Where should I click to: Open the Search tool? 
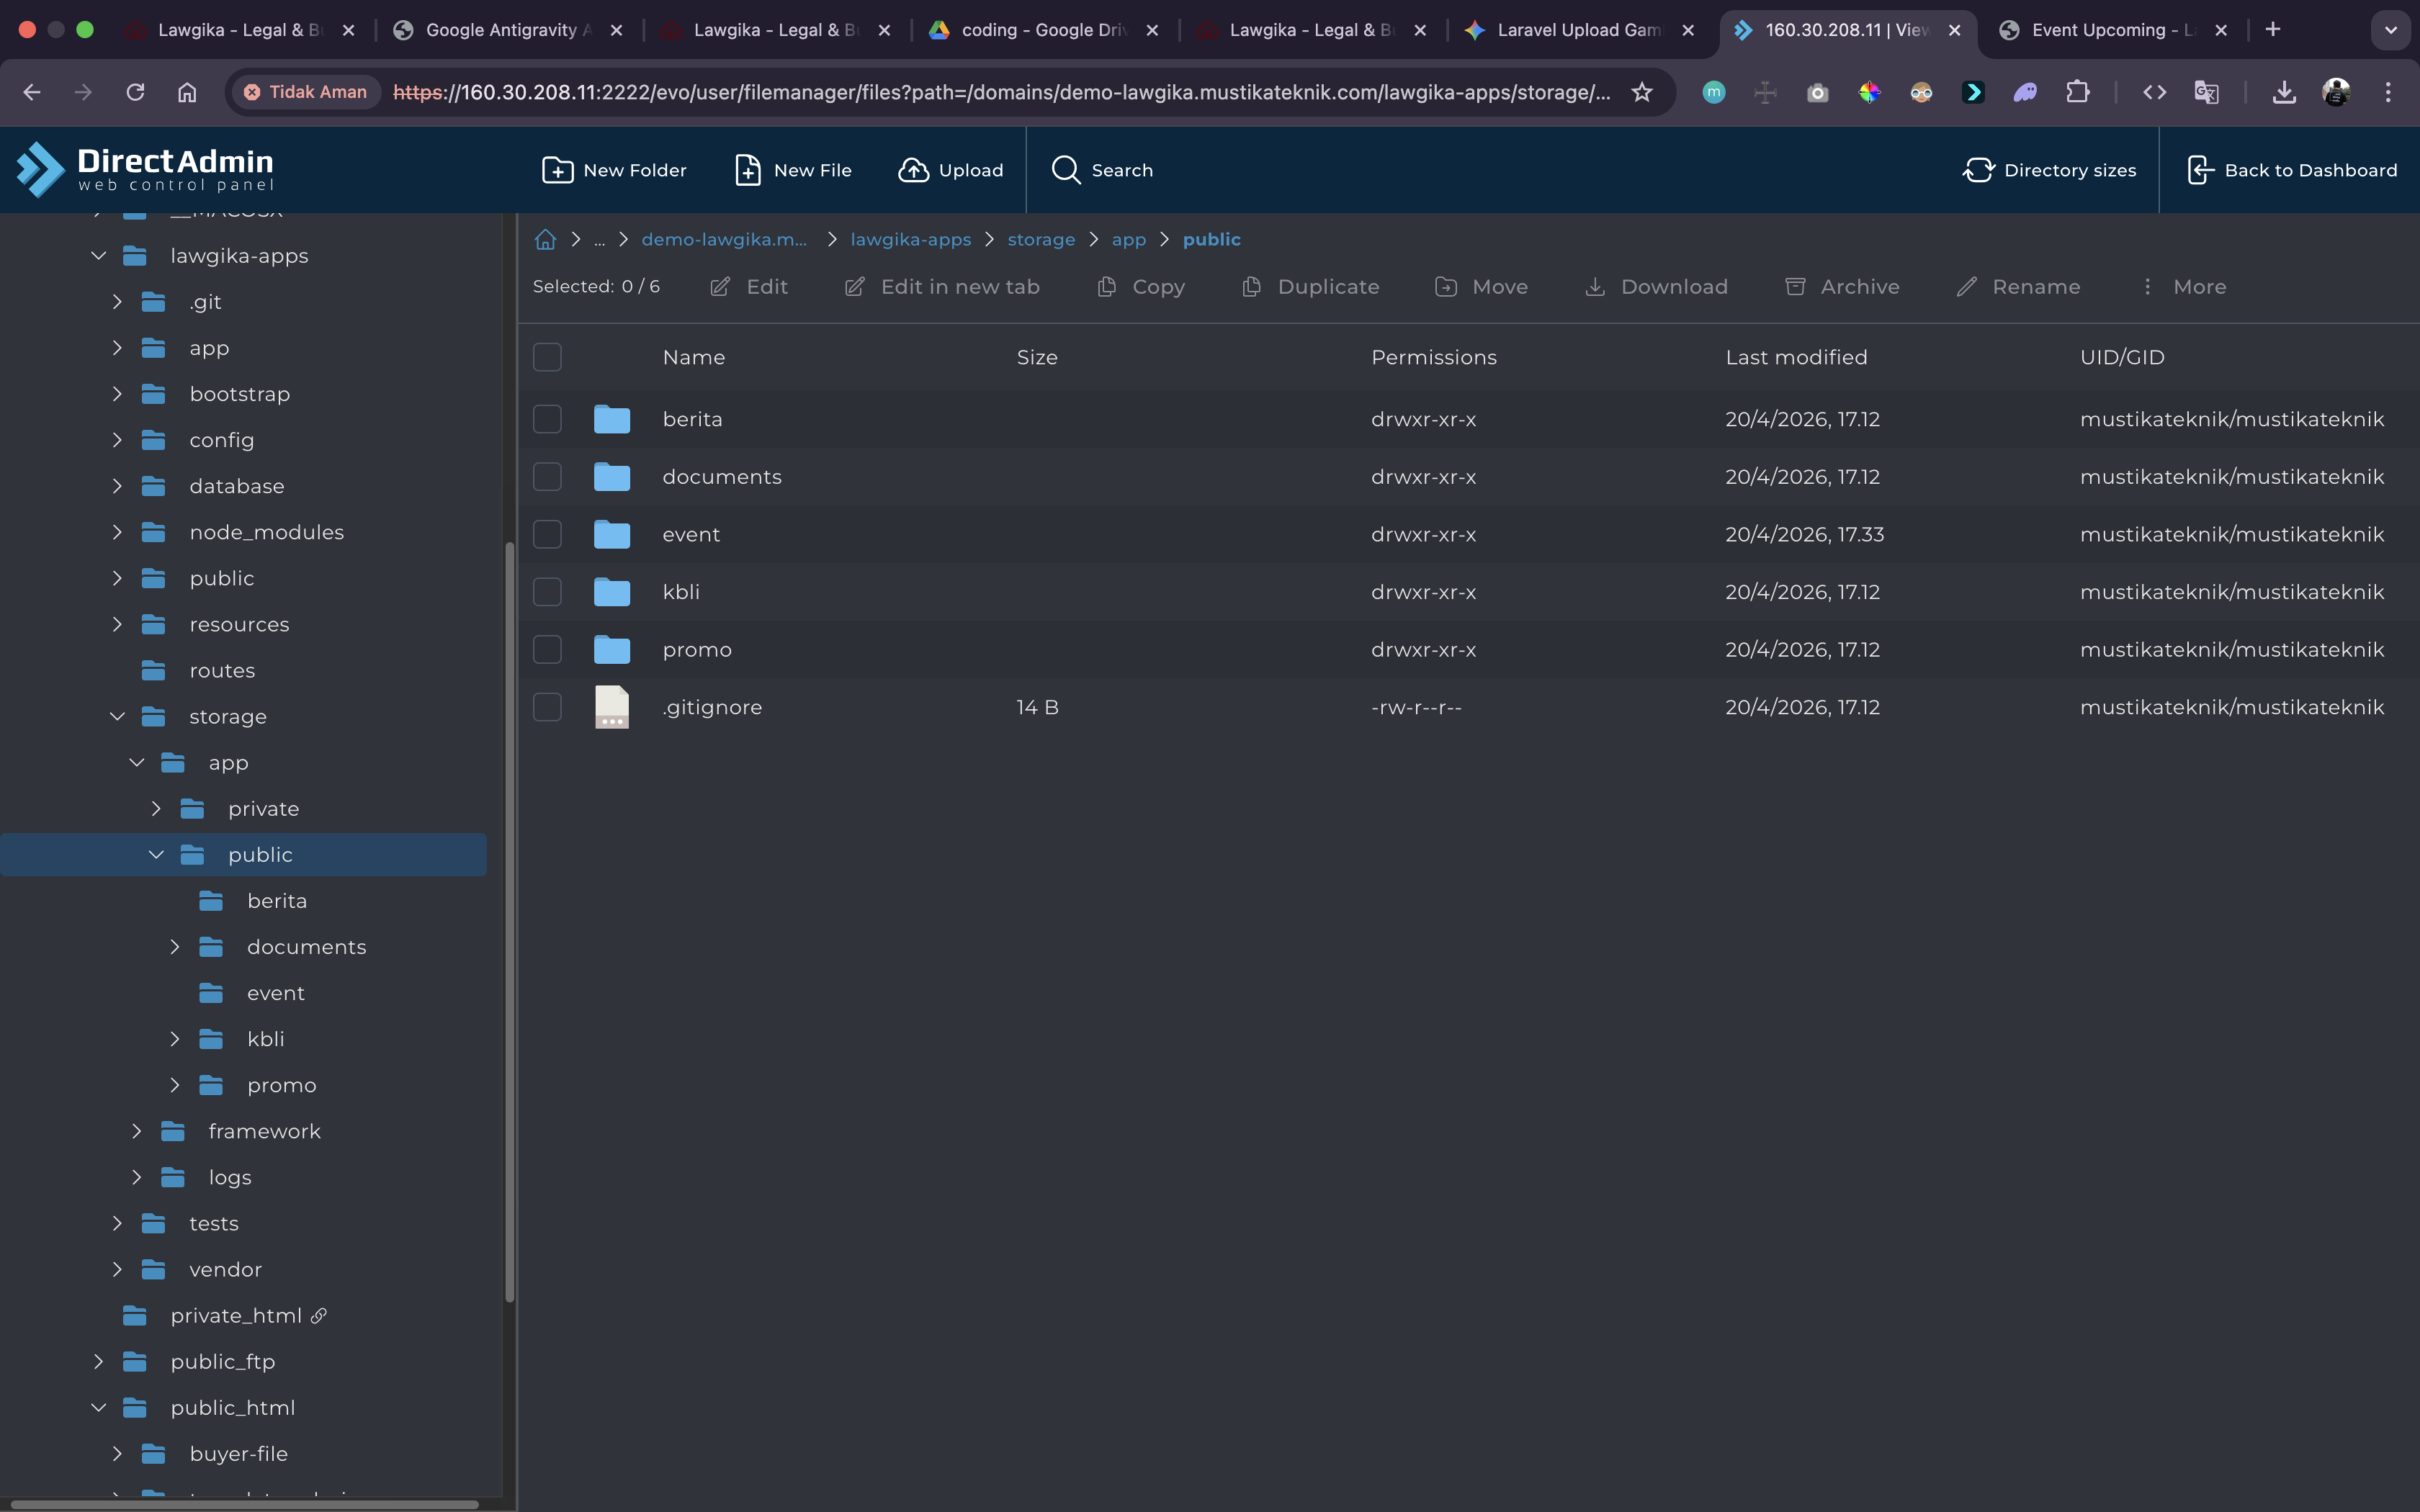(1101, 170)
